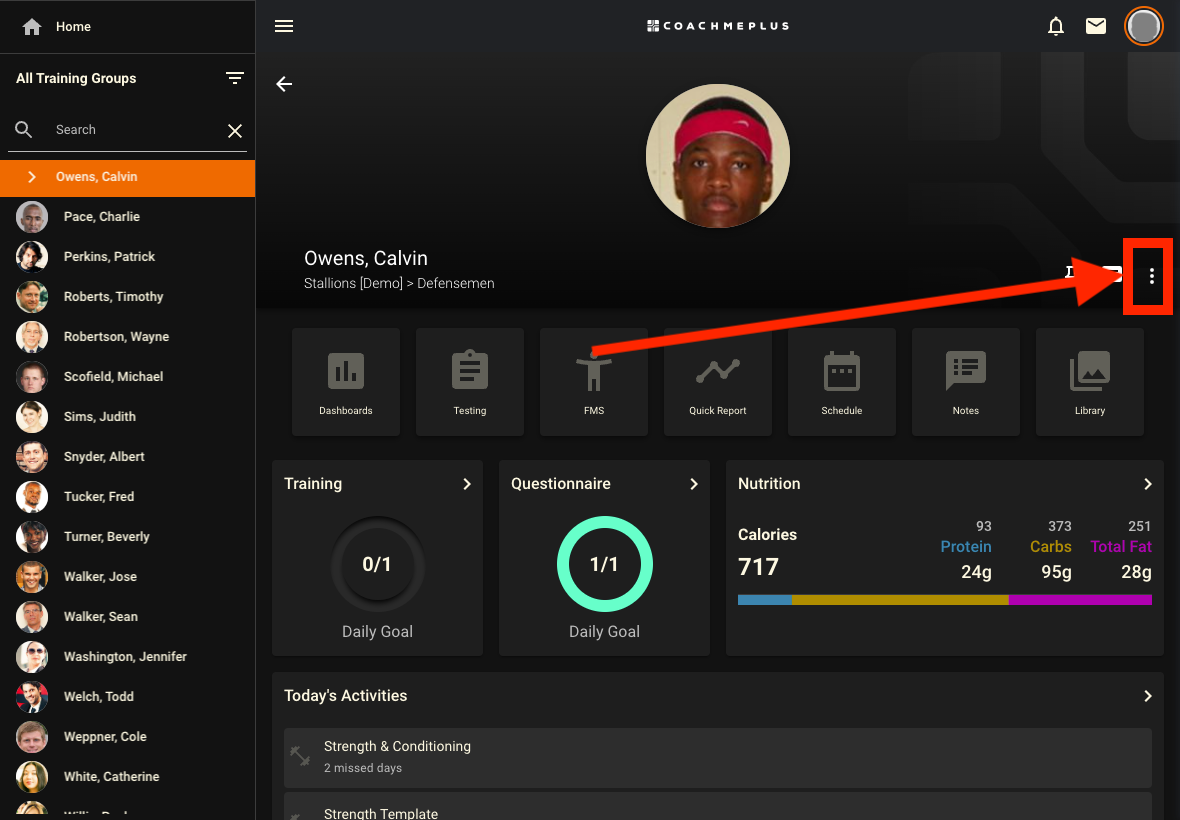Viewport: 1180px width, 820px height.
Task: Clear the athlete search field
Action: coord(235,131)
